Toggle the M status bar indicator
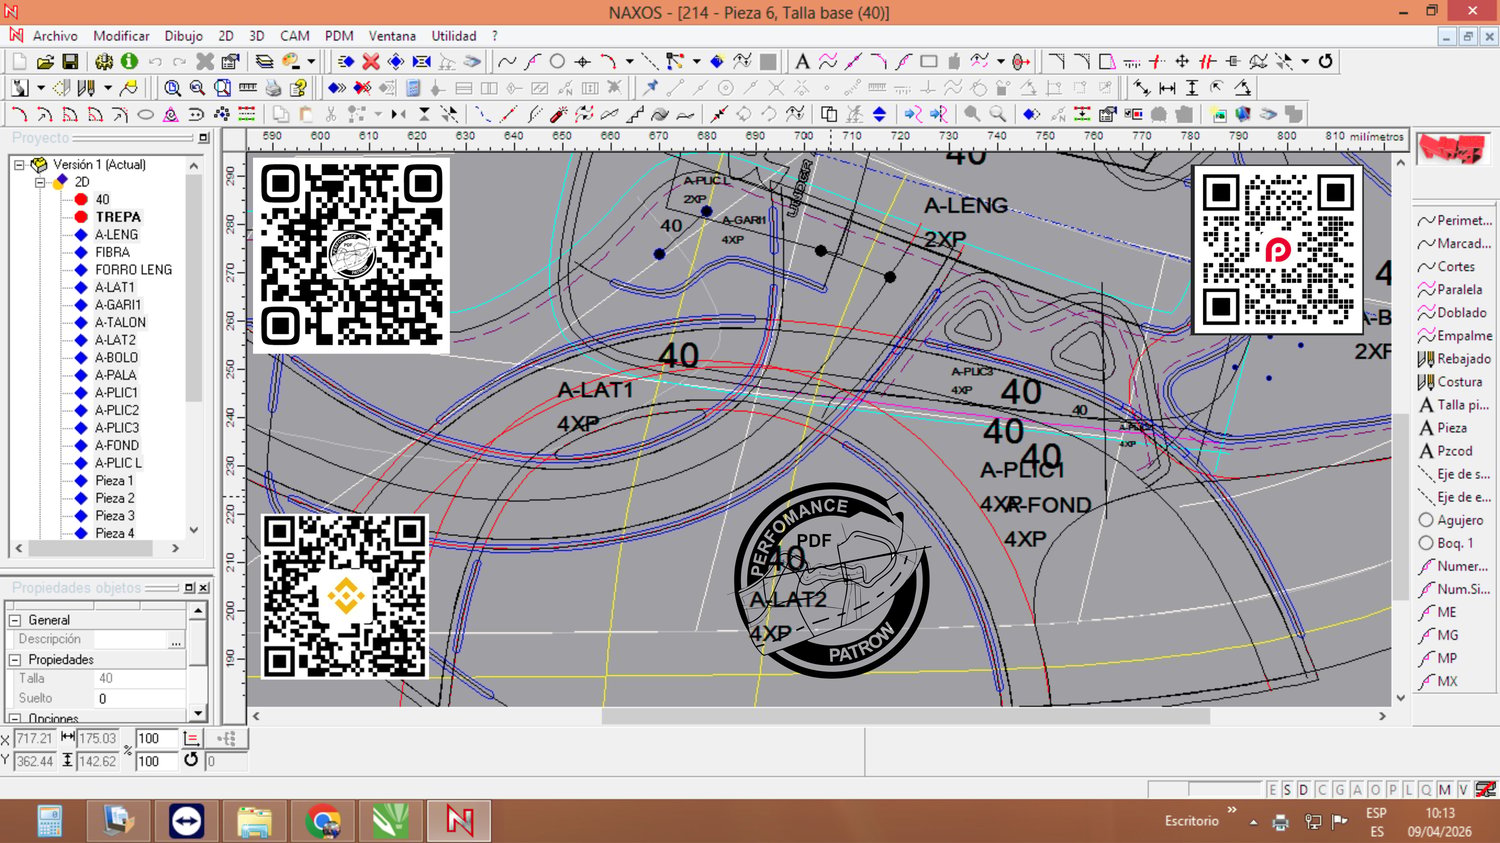 click(x=1445, y=790)
